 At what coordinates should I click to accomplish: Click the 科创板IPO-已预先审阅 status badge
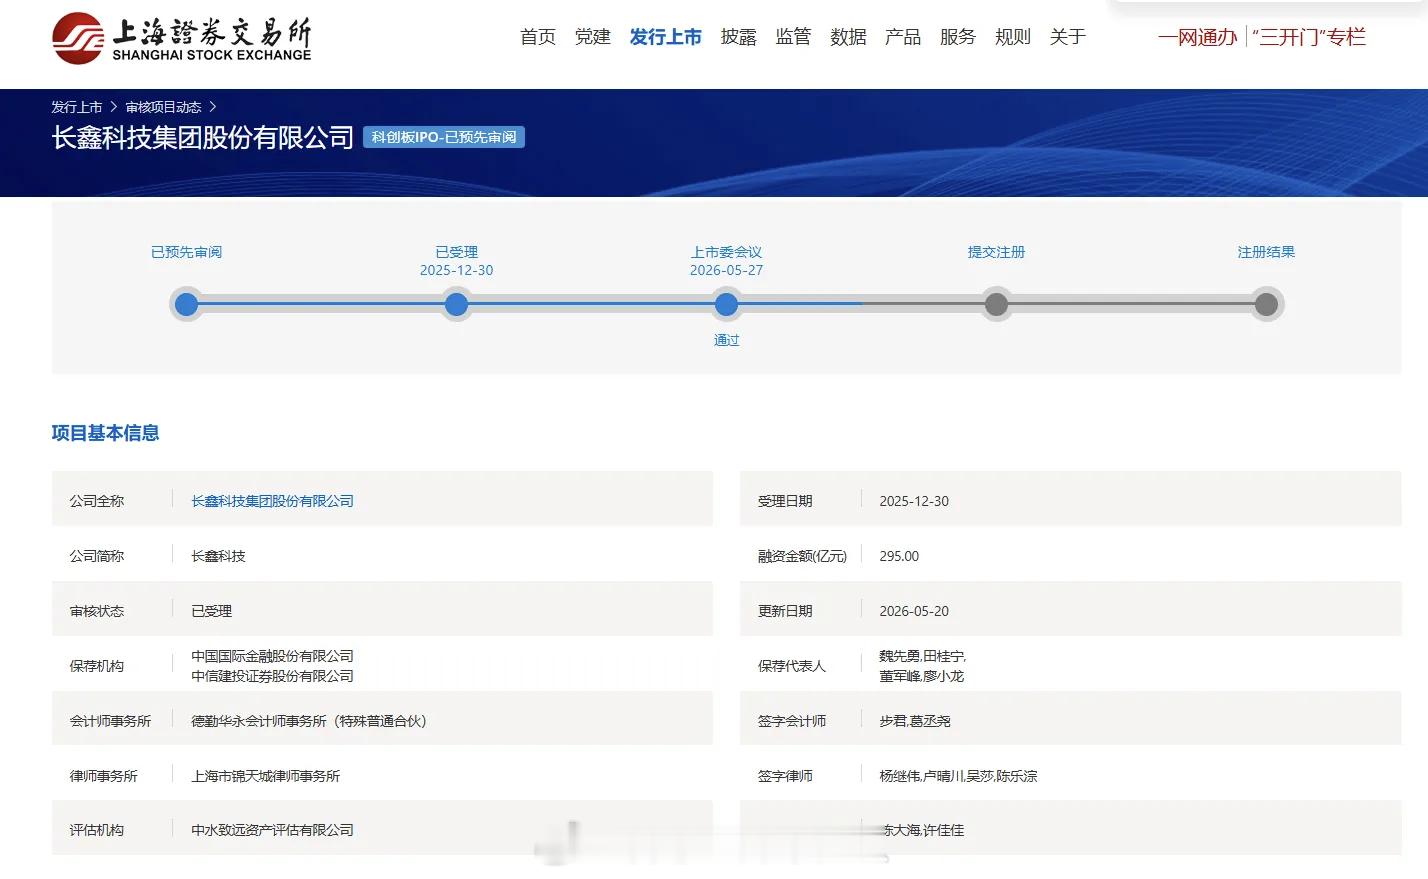444,137
